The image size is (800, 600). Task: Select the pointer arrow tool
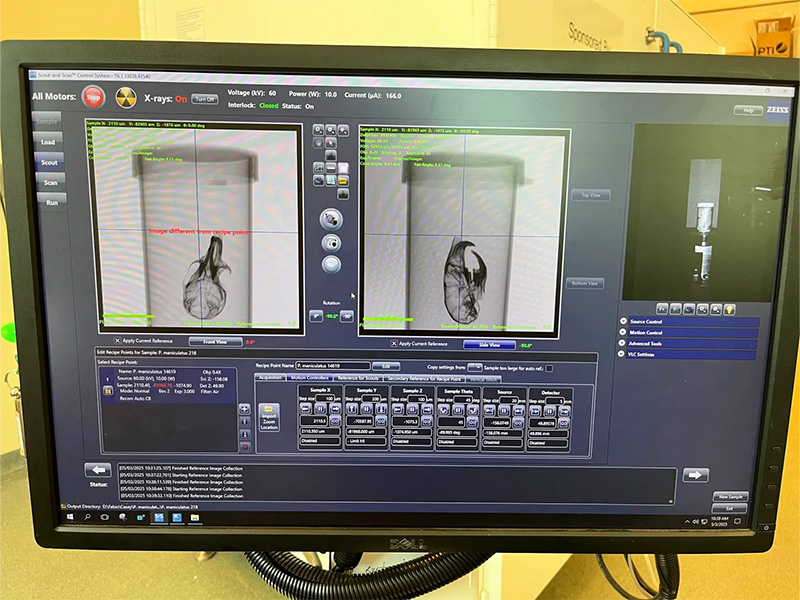point(330,142)
